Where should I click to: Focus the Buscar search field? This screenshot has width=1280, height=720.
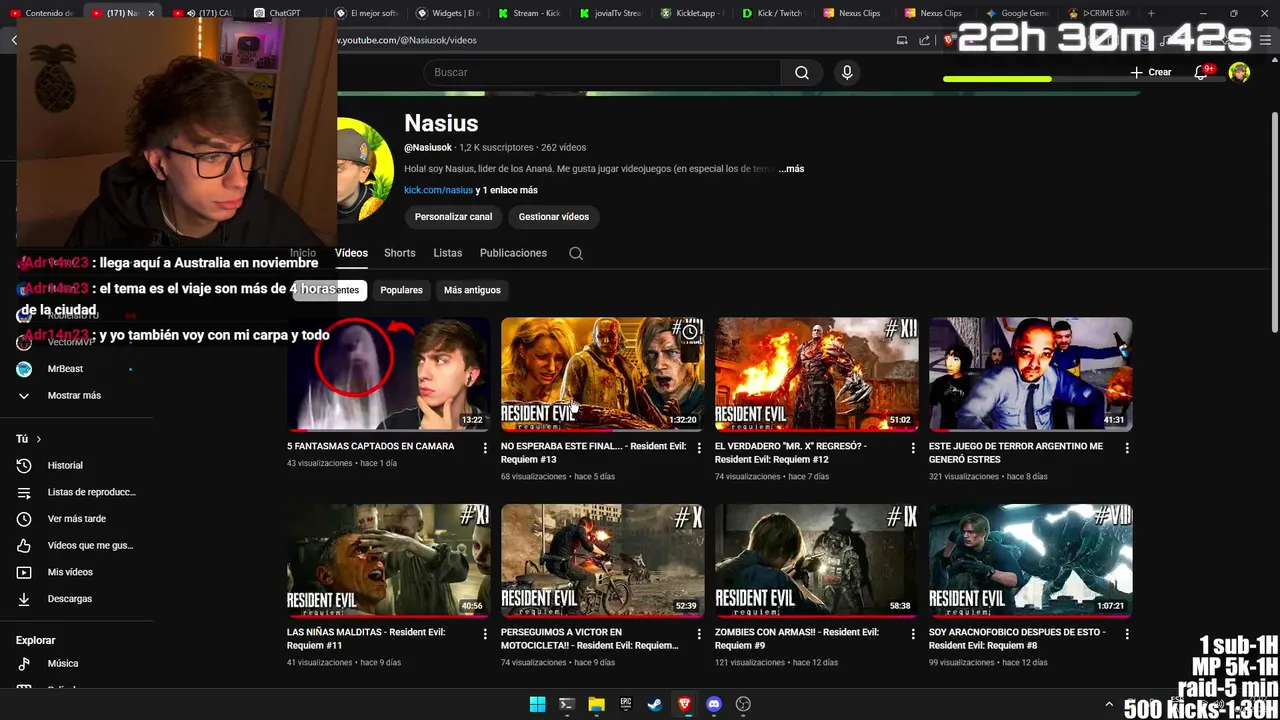(x=602, y=72)
